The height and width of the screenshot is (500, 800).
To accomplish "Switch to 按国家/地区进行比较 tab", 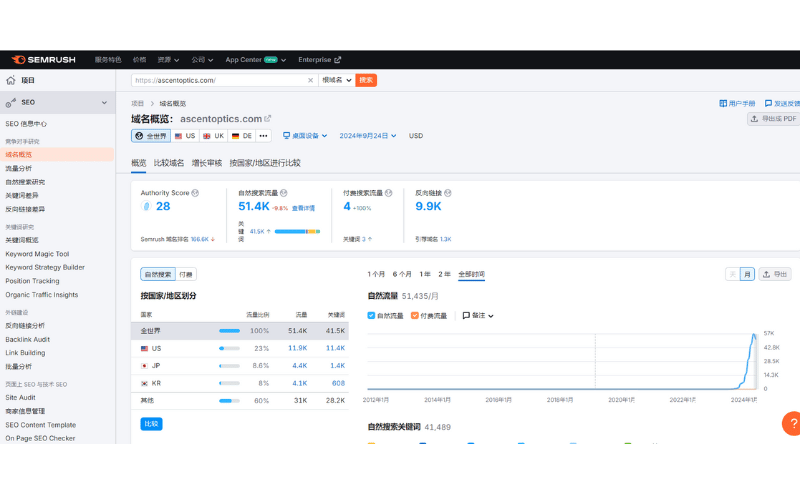I will (x=265, y=163).
